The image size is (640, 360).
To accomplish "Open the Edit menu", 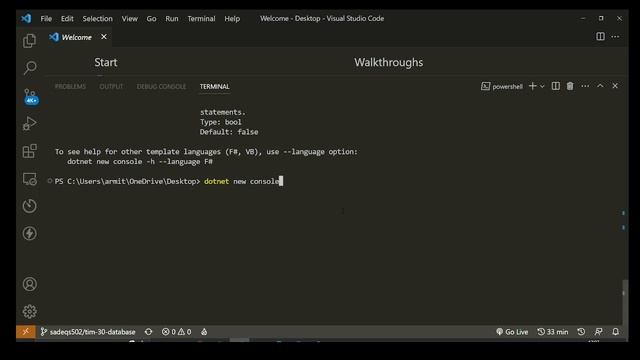I will (x=67, y=19).
